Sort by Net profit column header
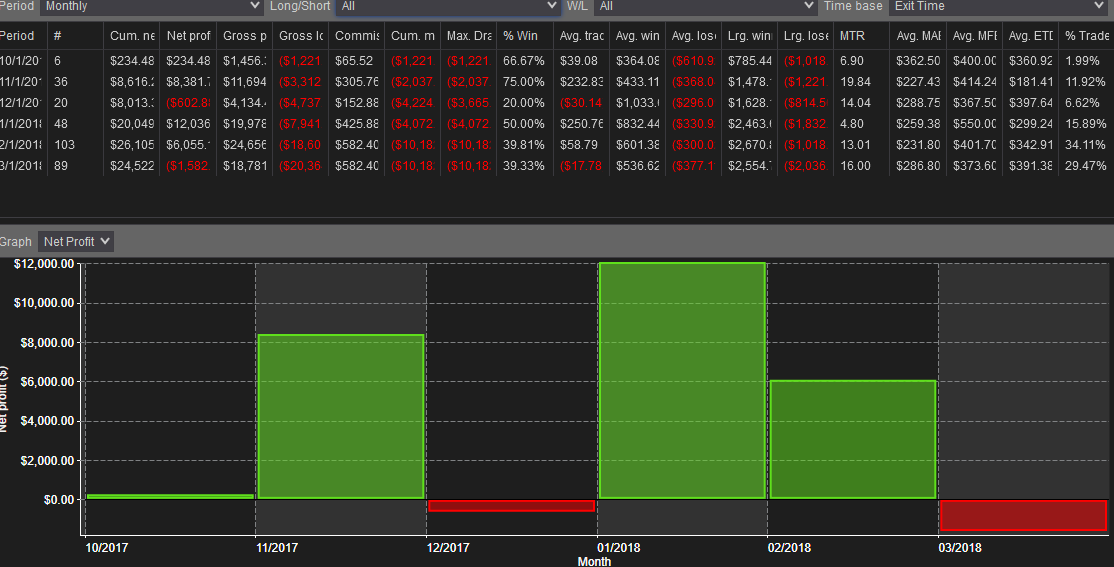 [x=188, y=36]
